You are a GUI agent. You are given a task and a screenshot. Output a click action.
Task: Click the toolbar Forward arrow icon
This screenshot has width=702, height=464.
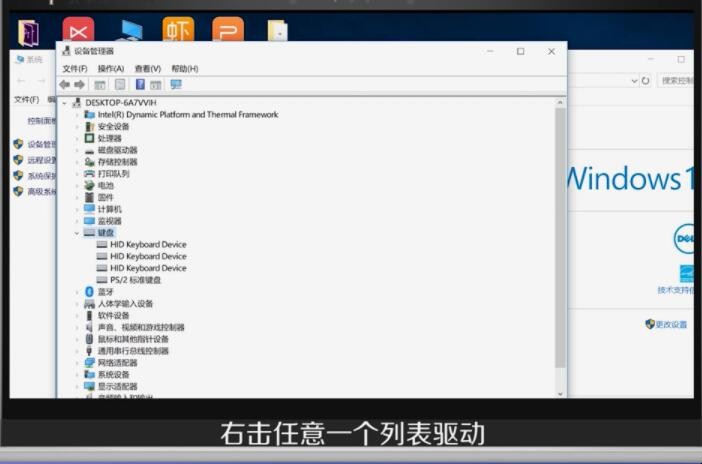[79, 85]
